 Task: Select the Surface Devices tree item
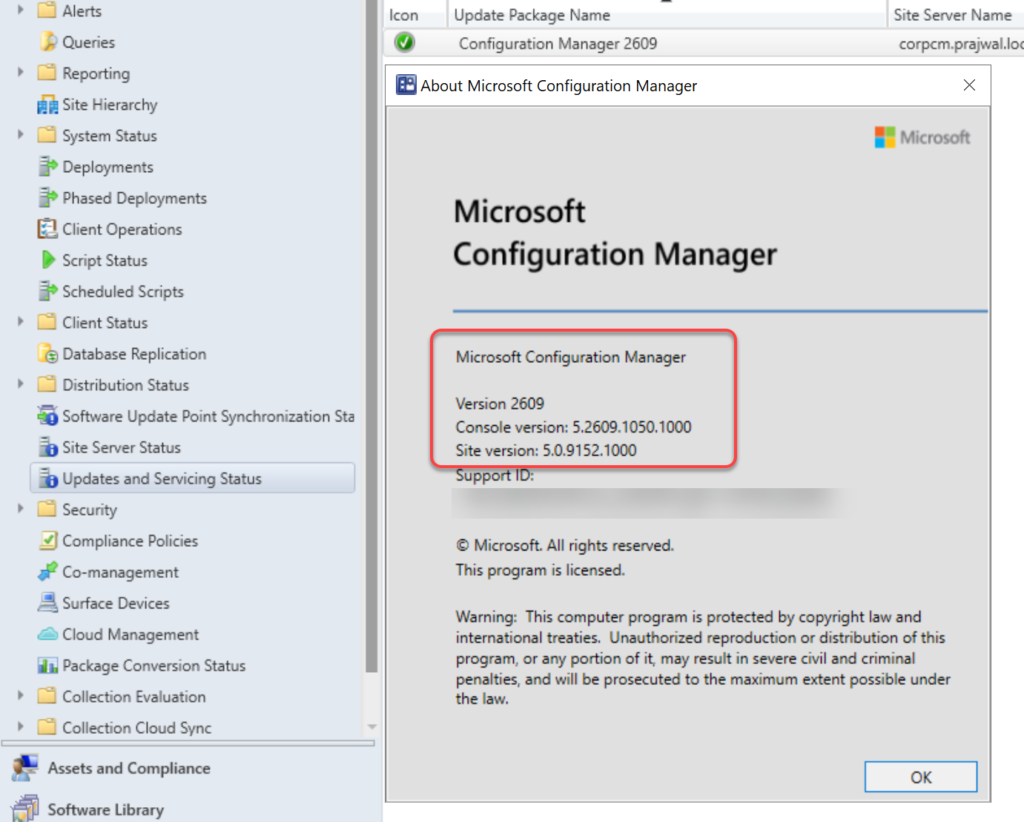[x=116, y=603]
